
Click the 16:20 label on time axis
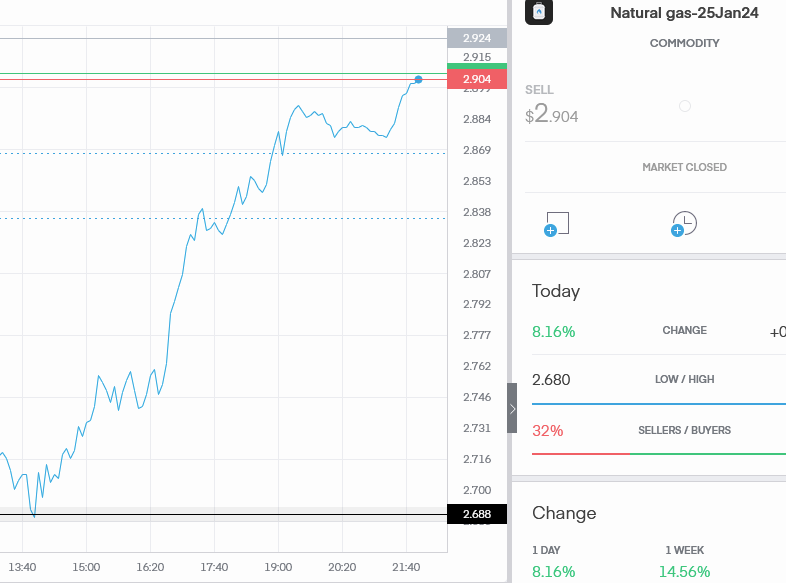click(x=150, y=567)
